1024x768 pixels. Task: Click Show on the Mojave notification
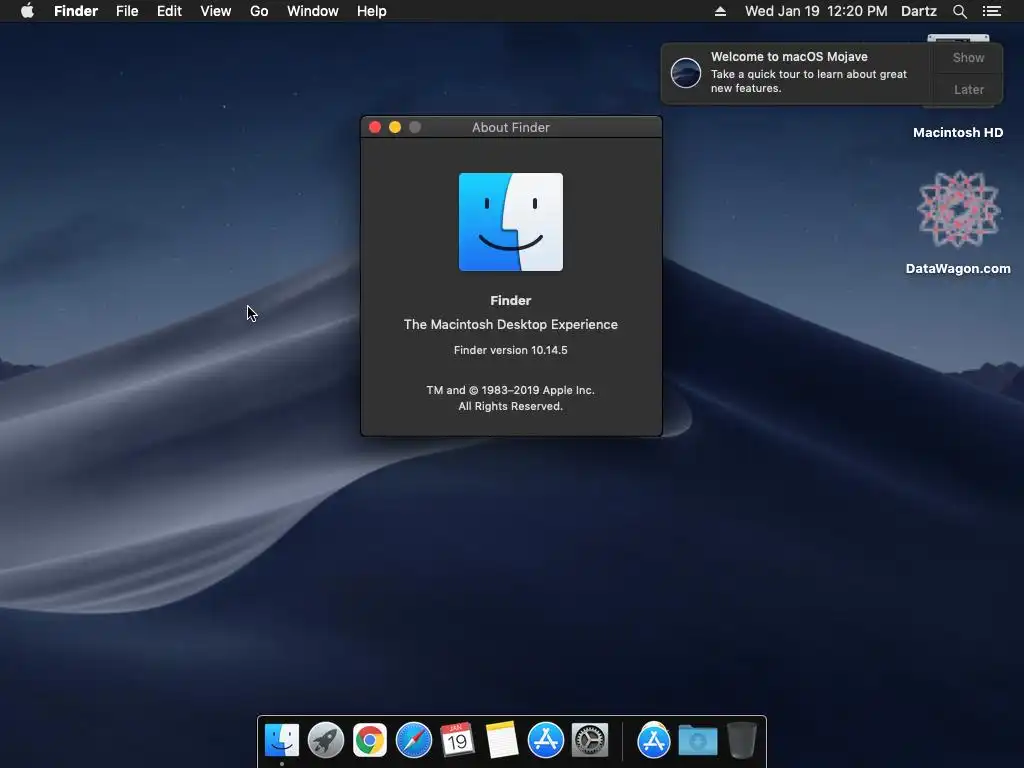(x=968, y=57)
